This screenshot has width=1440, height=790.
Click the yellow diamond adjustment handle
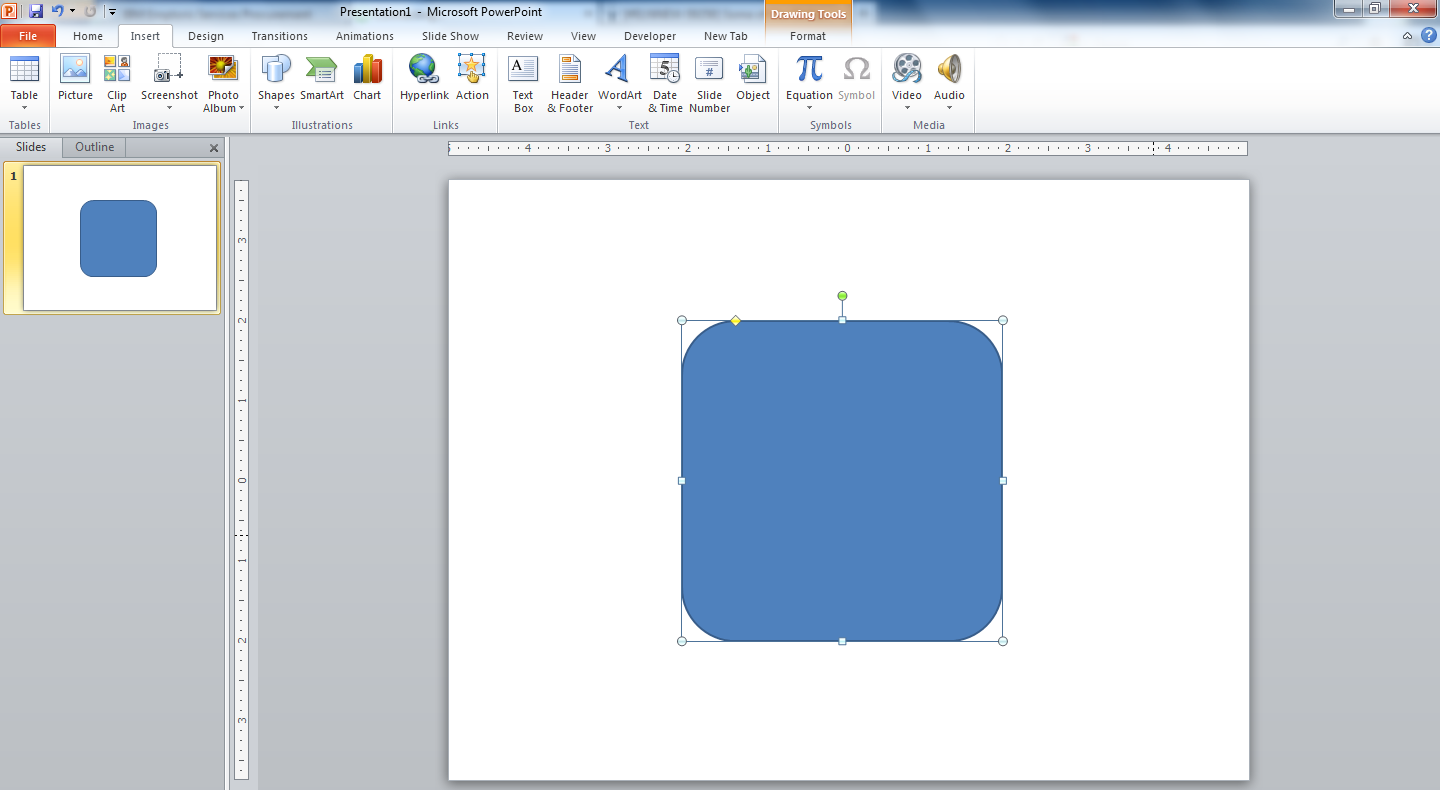736,320
